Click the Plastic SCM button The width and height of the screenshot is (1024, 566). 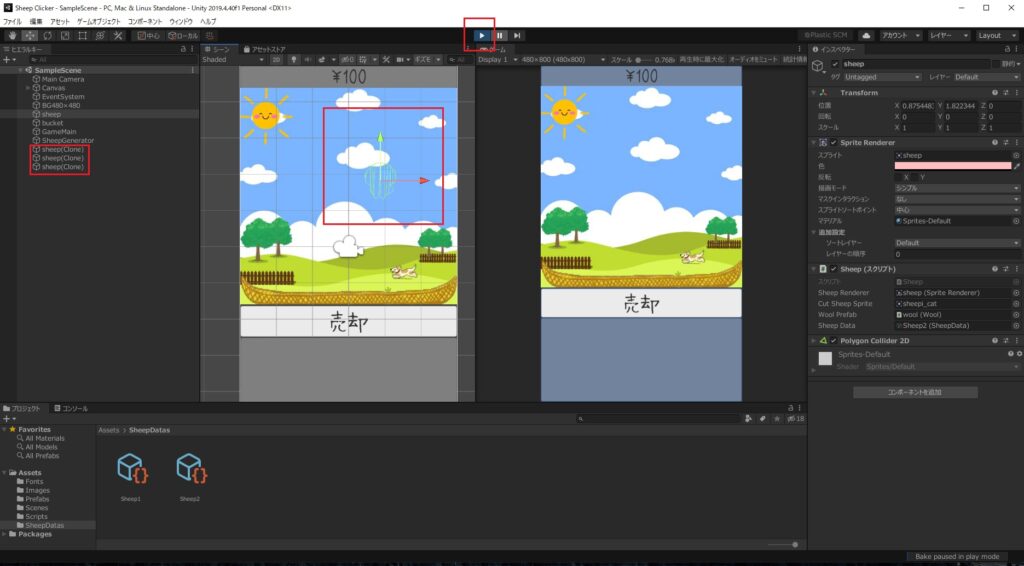826,36
